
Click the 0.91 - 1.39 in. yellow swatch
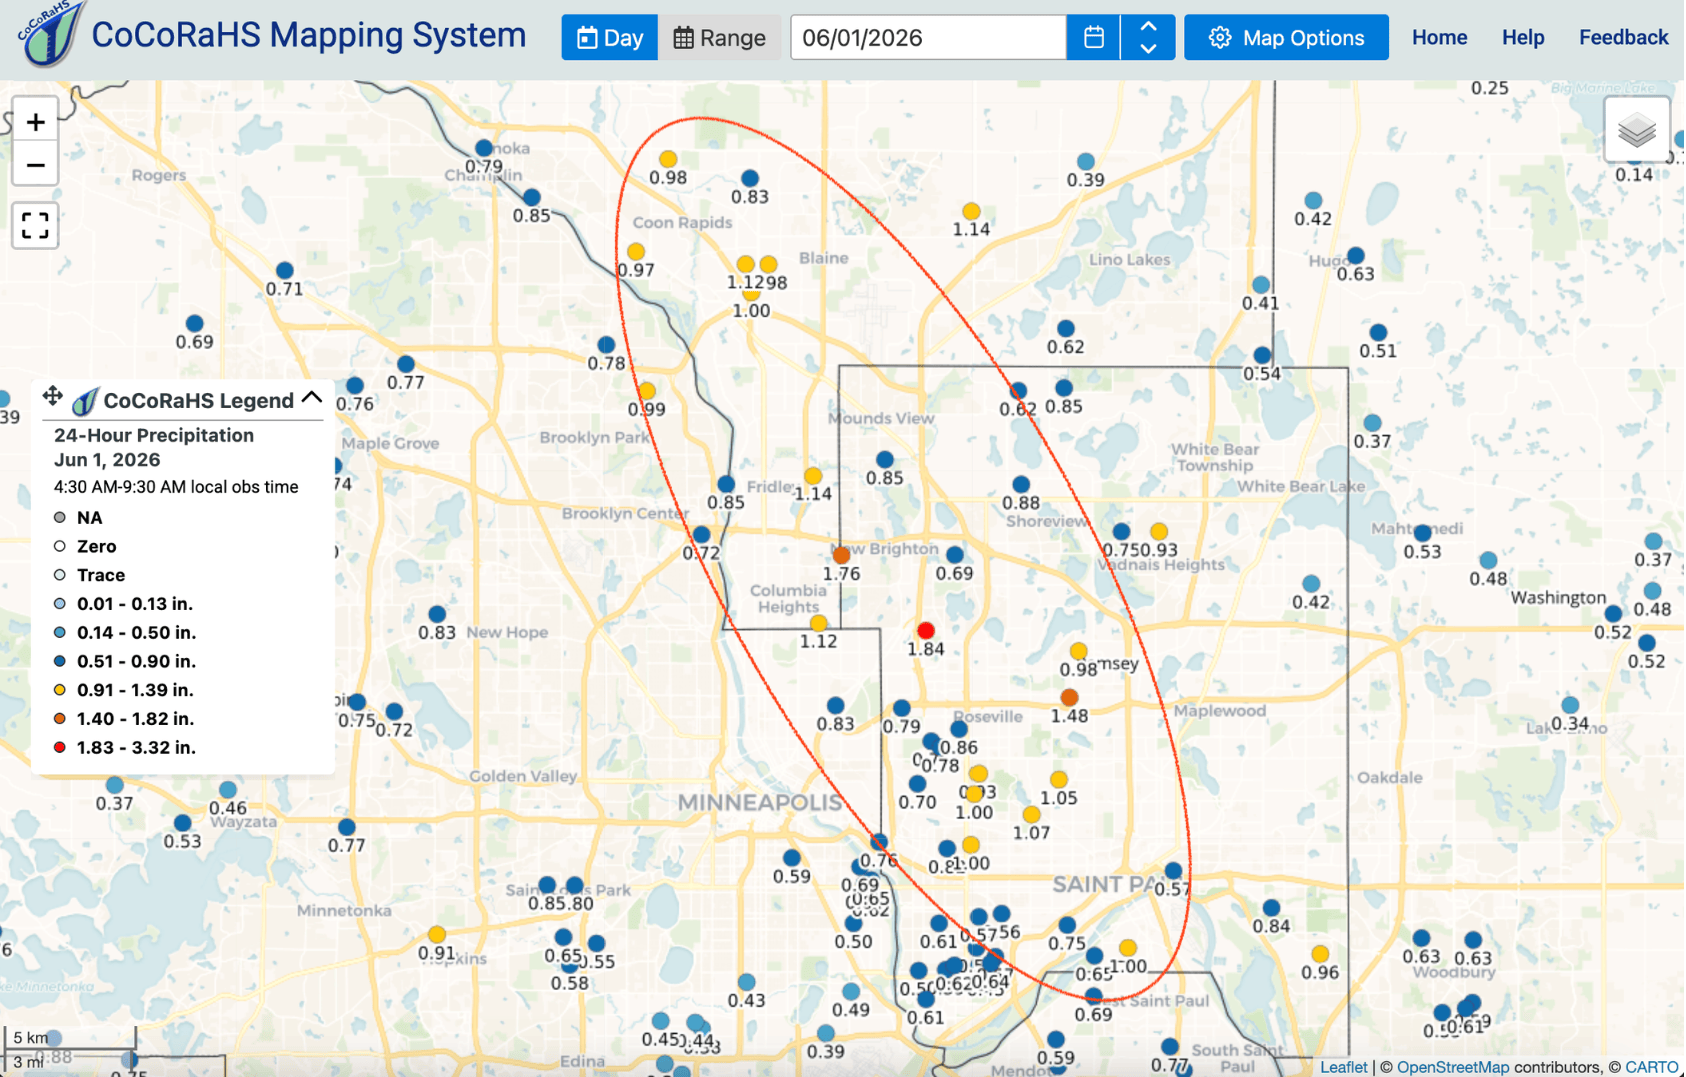[60, 690]
